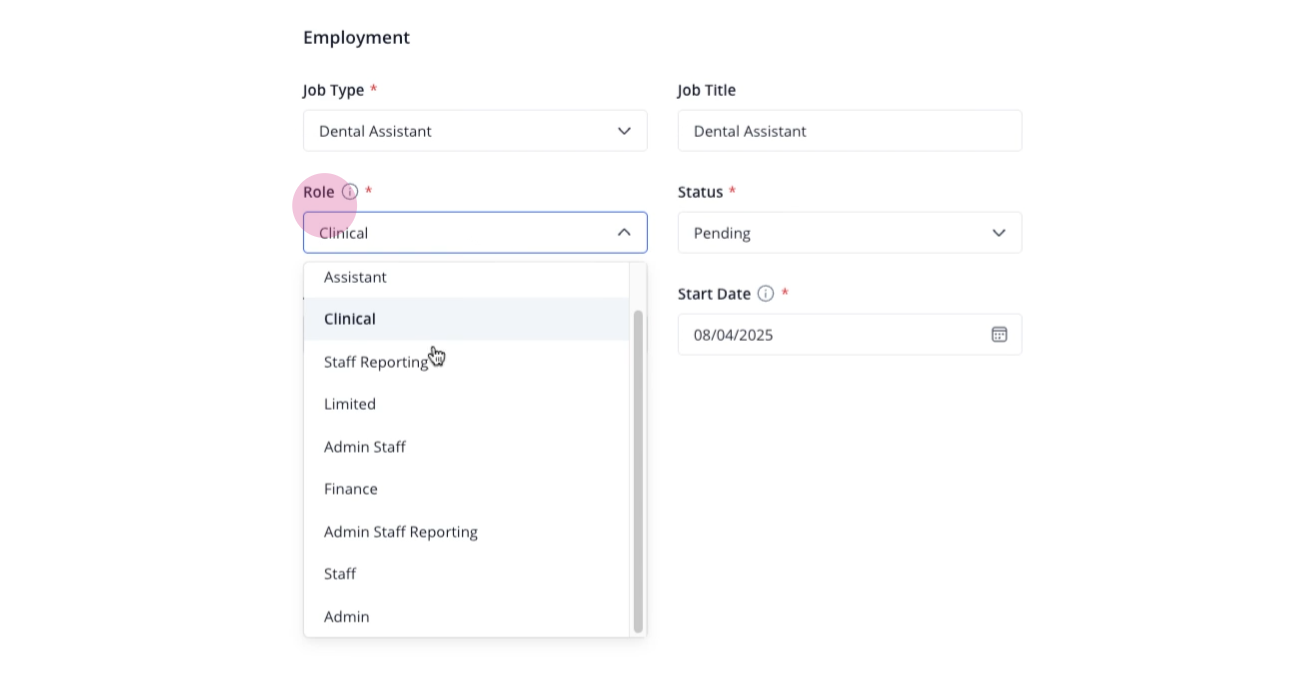Open the Job Type field showing Dental Assistant

point(475,131)
